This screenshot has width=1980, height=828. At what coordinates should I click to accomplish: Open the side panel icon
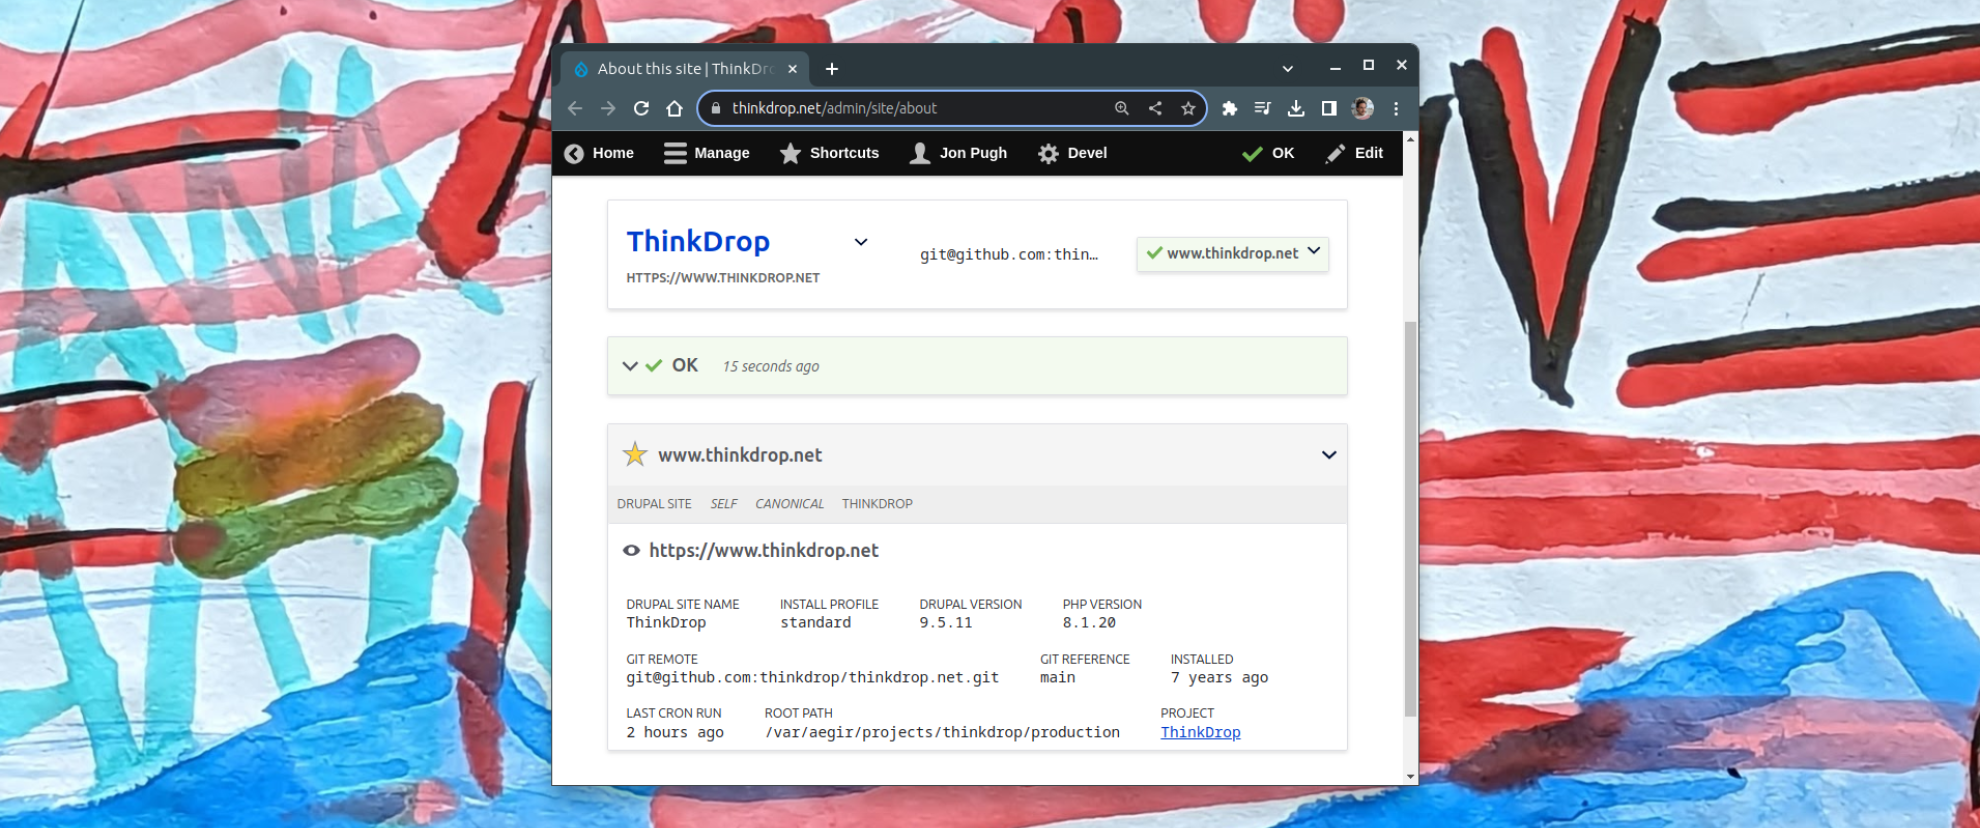click(1329, 108)
